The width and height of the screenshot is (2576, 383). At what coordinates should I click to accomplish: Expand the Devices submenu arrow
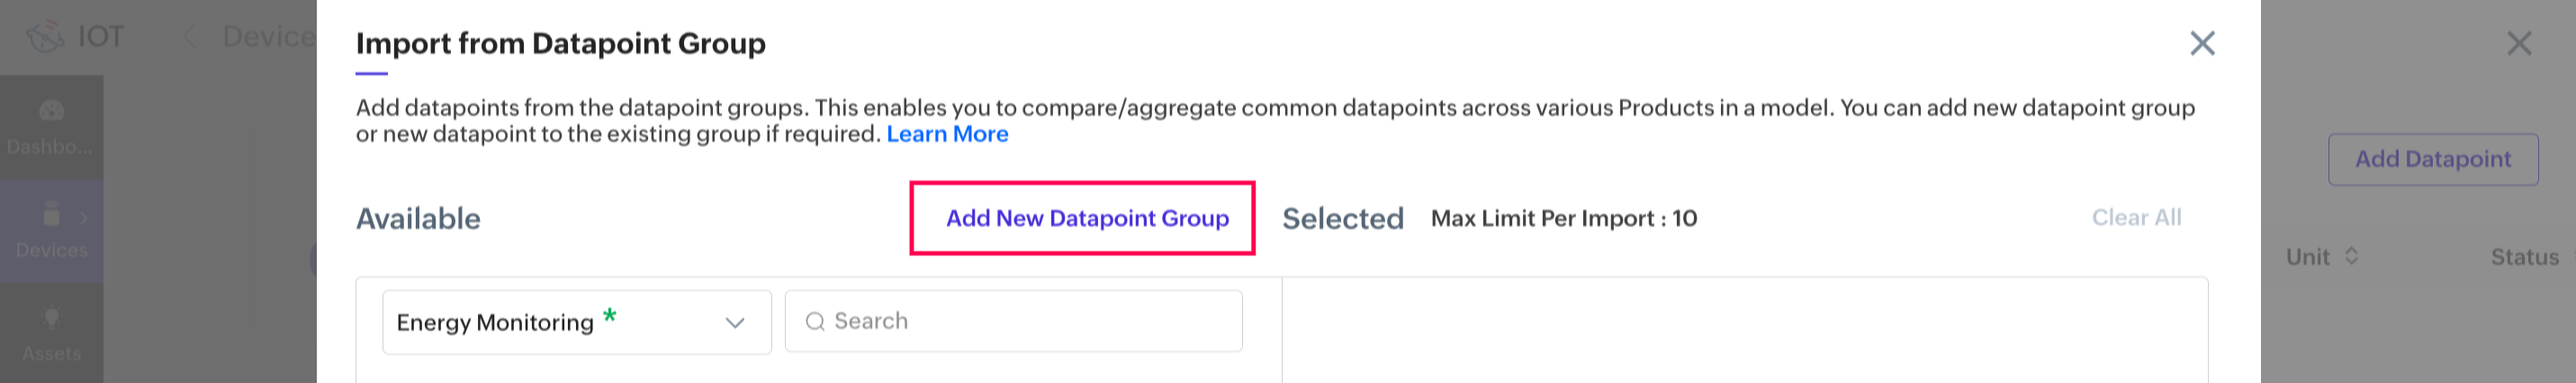pyautogui.click(x=84, y=217)
